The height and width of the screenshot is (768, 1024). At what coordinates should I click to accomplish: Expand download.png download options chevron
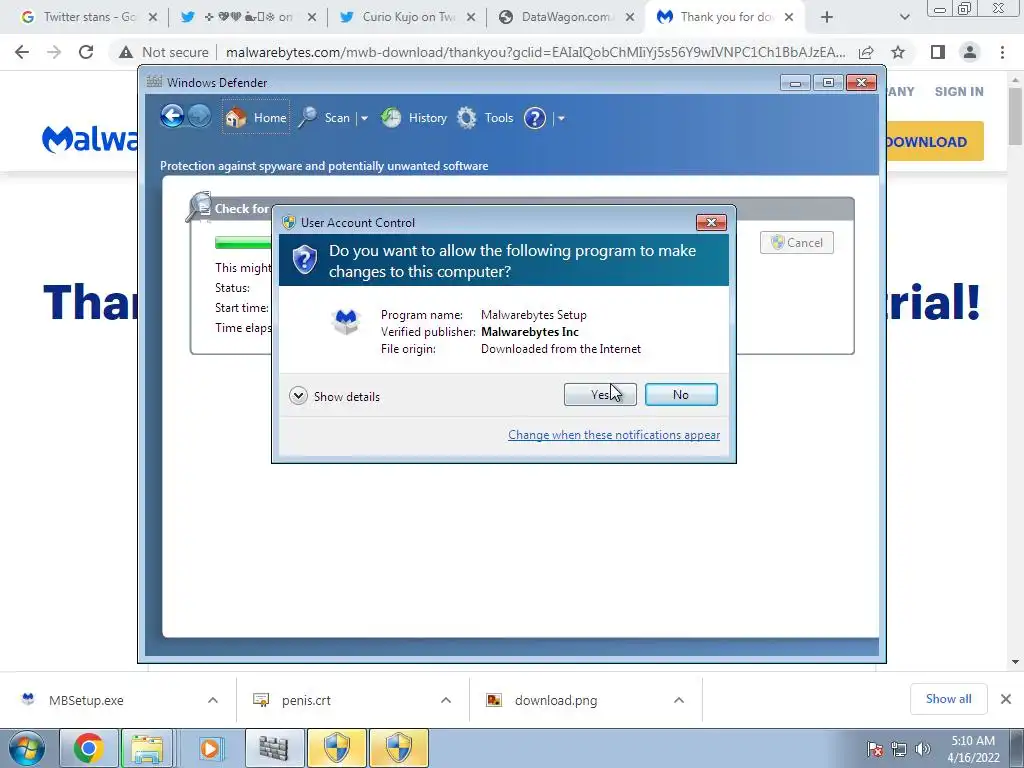[679, 700]
